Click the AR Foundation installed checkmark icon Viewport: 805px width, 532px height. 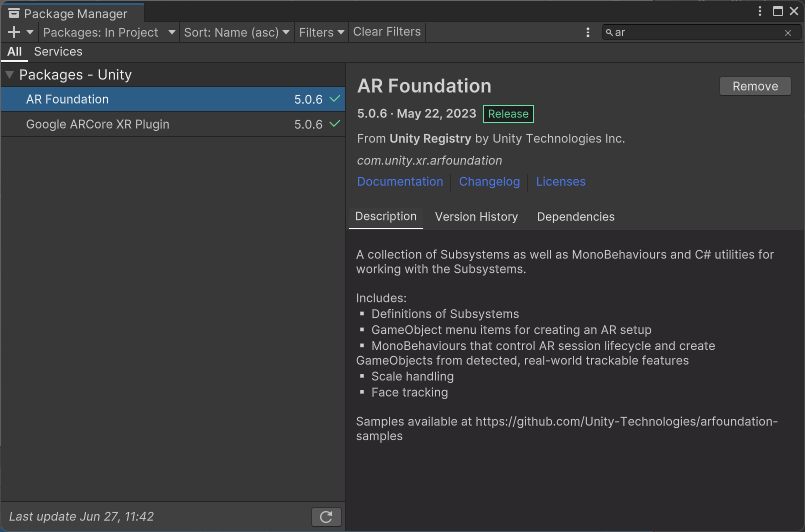pos(335,99)
